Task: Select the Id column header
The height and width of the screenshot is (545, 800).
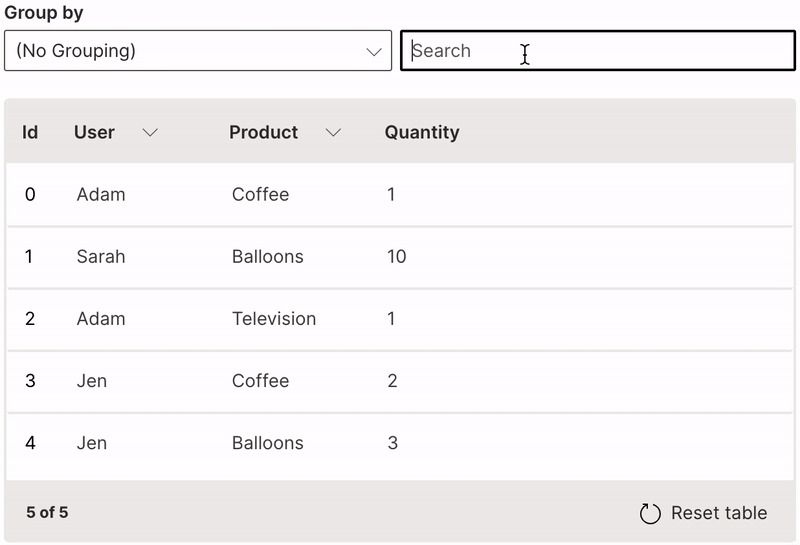Action: click(x=30, y=133)
